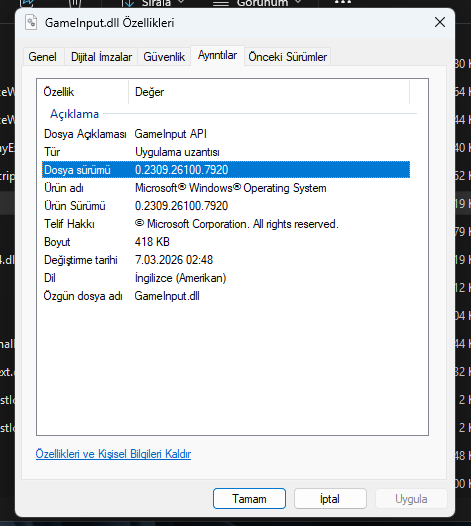Select the Özgün dosya adı row

[226, 296]
